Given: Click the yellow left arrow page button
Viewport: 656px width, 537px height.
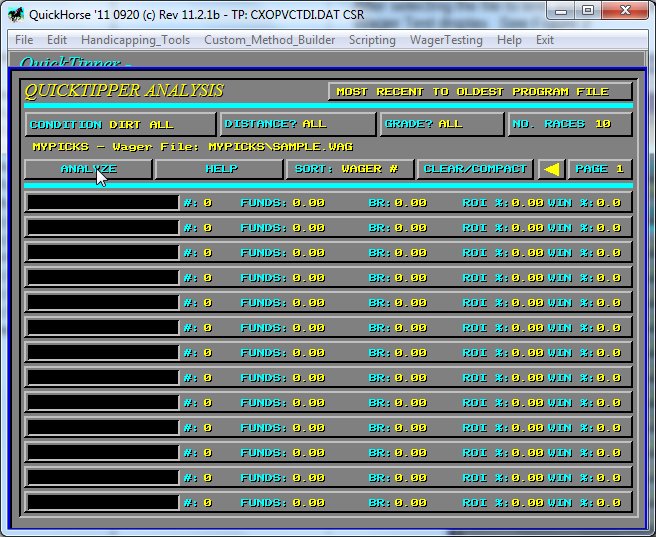Looking at the screenshot, I should [551, 169].
